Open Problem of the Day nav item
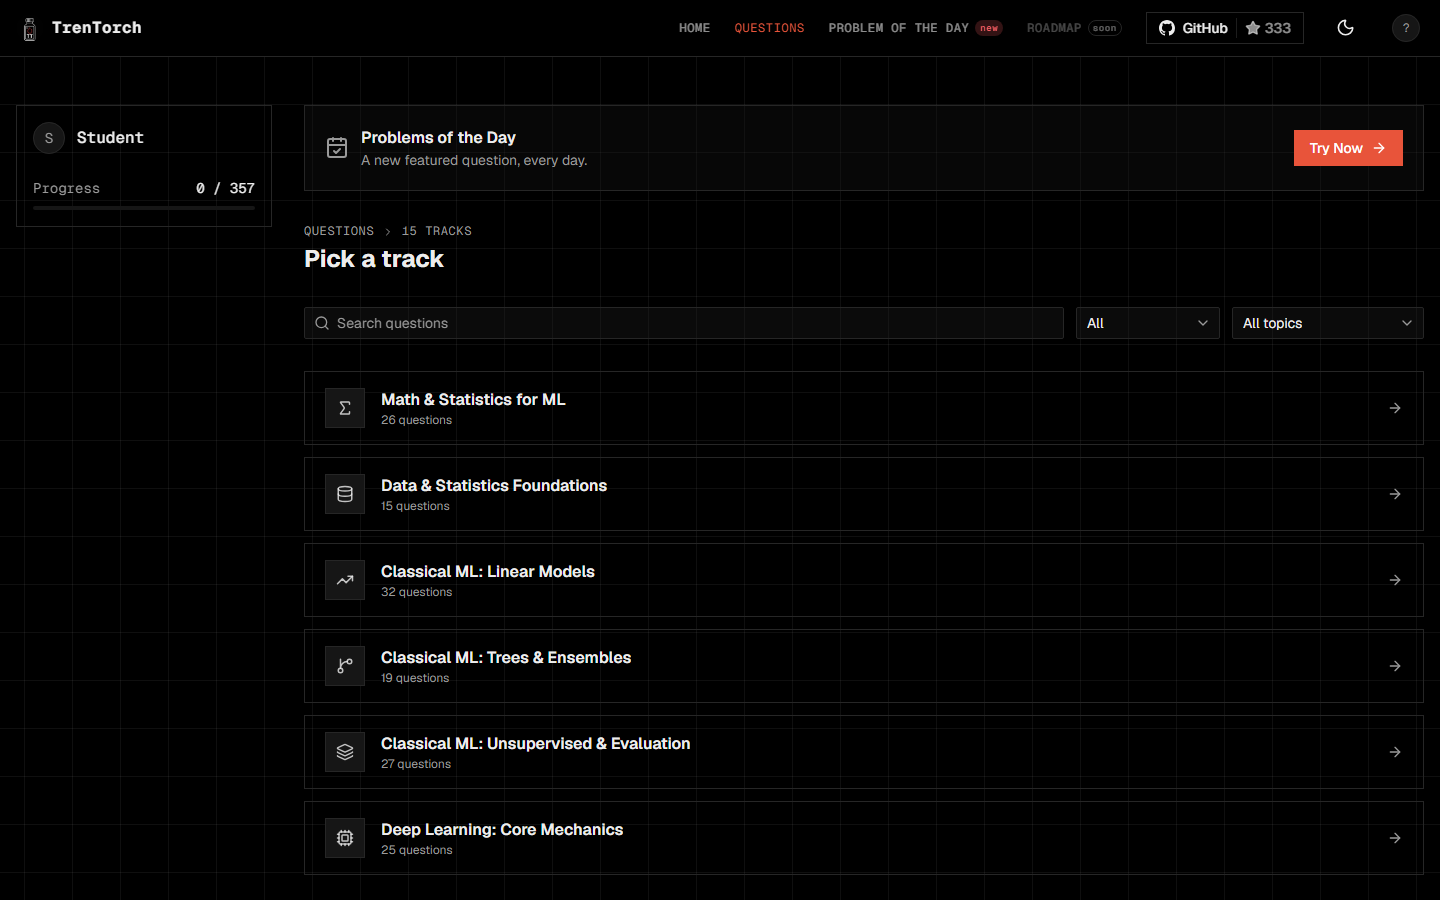This screenshot has height=900, width=1440. click(915, 28)
